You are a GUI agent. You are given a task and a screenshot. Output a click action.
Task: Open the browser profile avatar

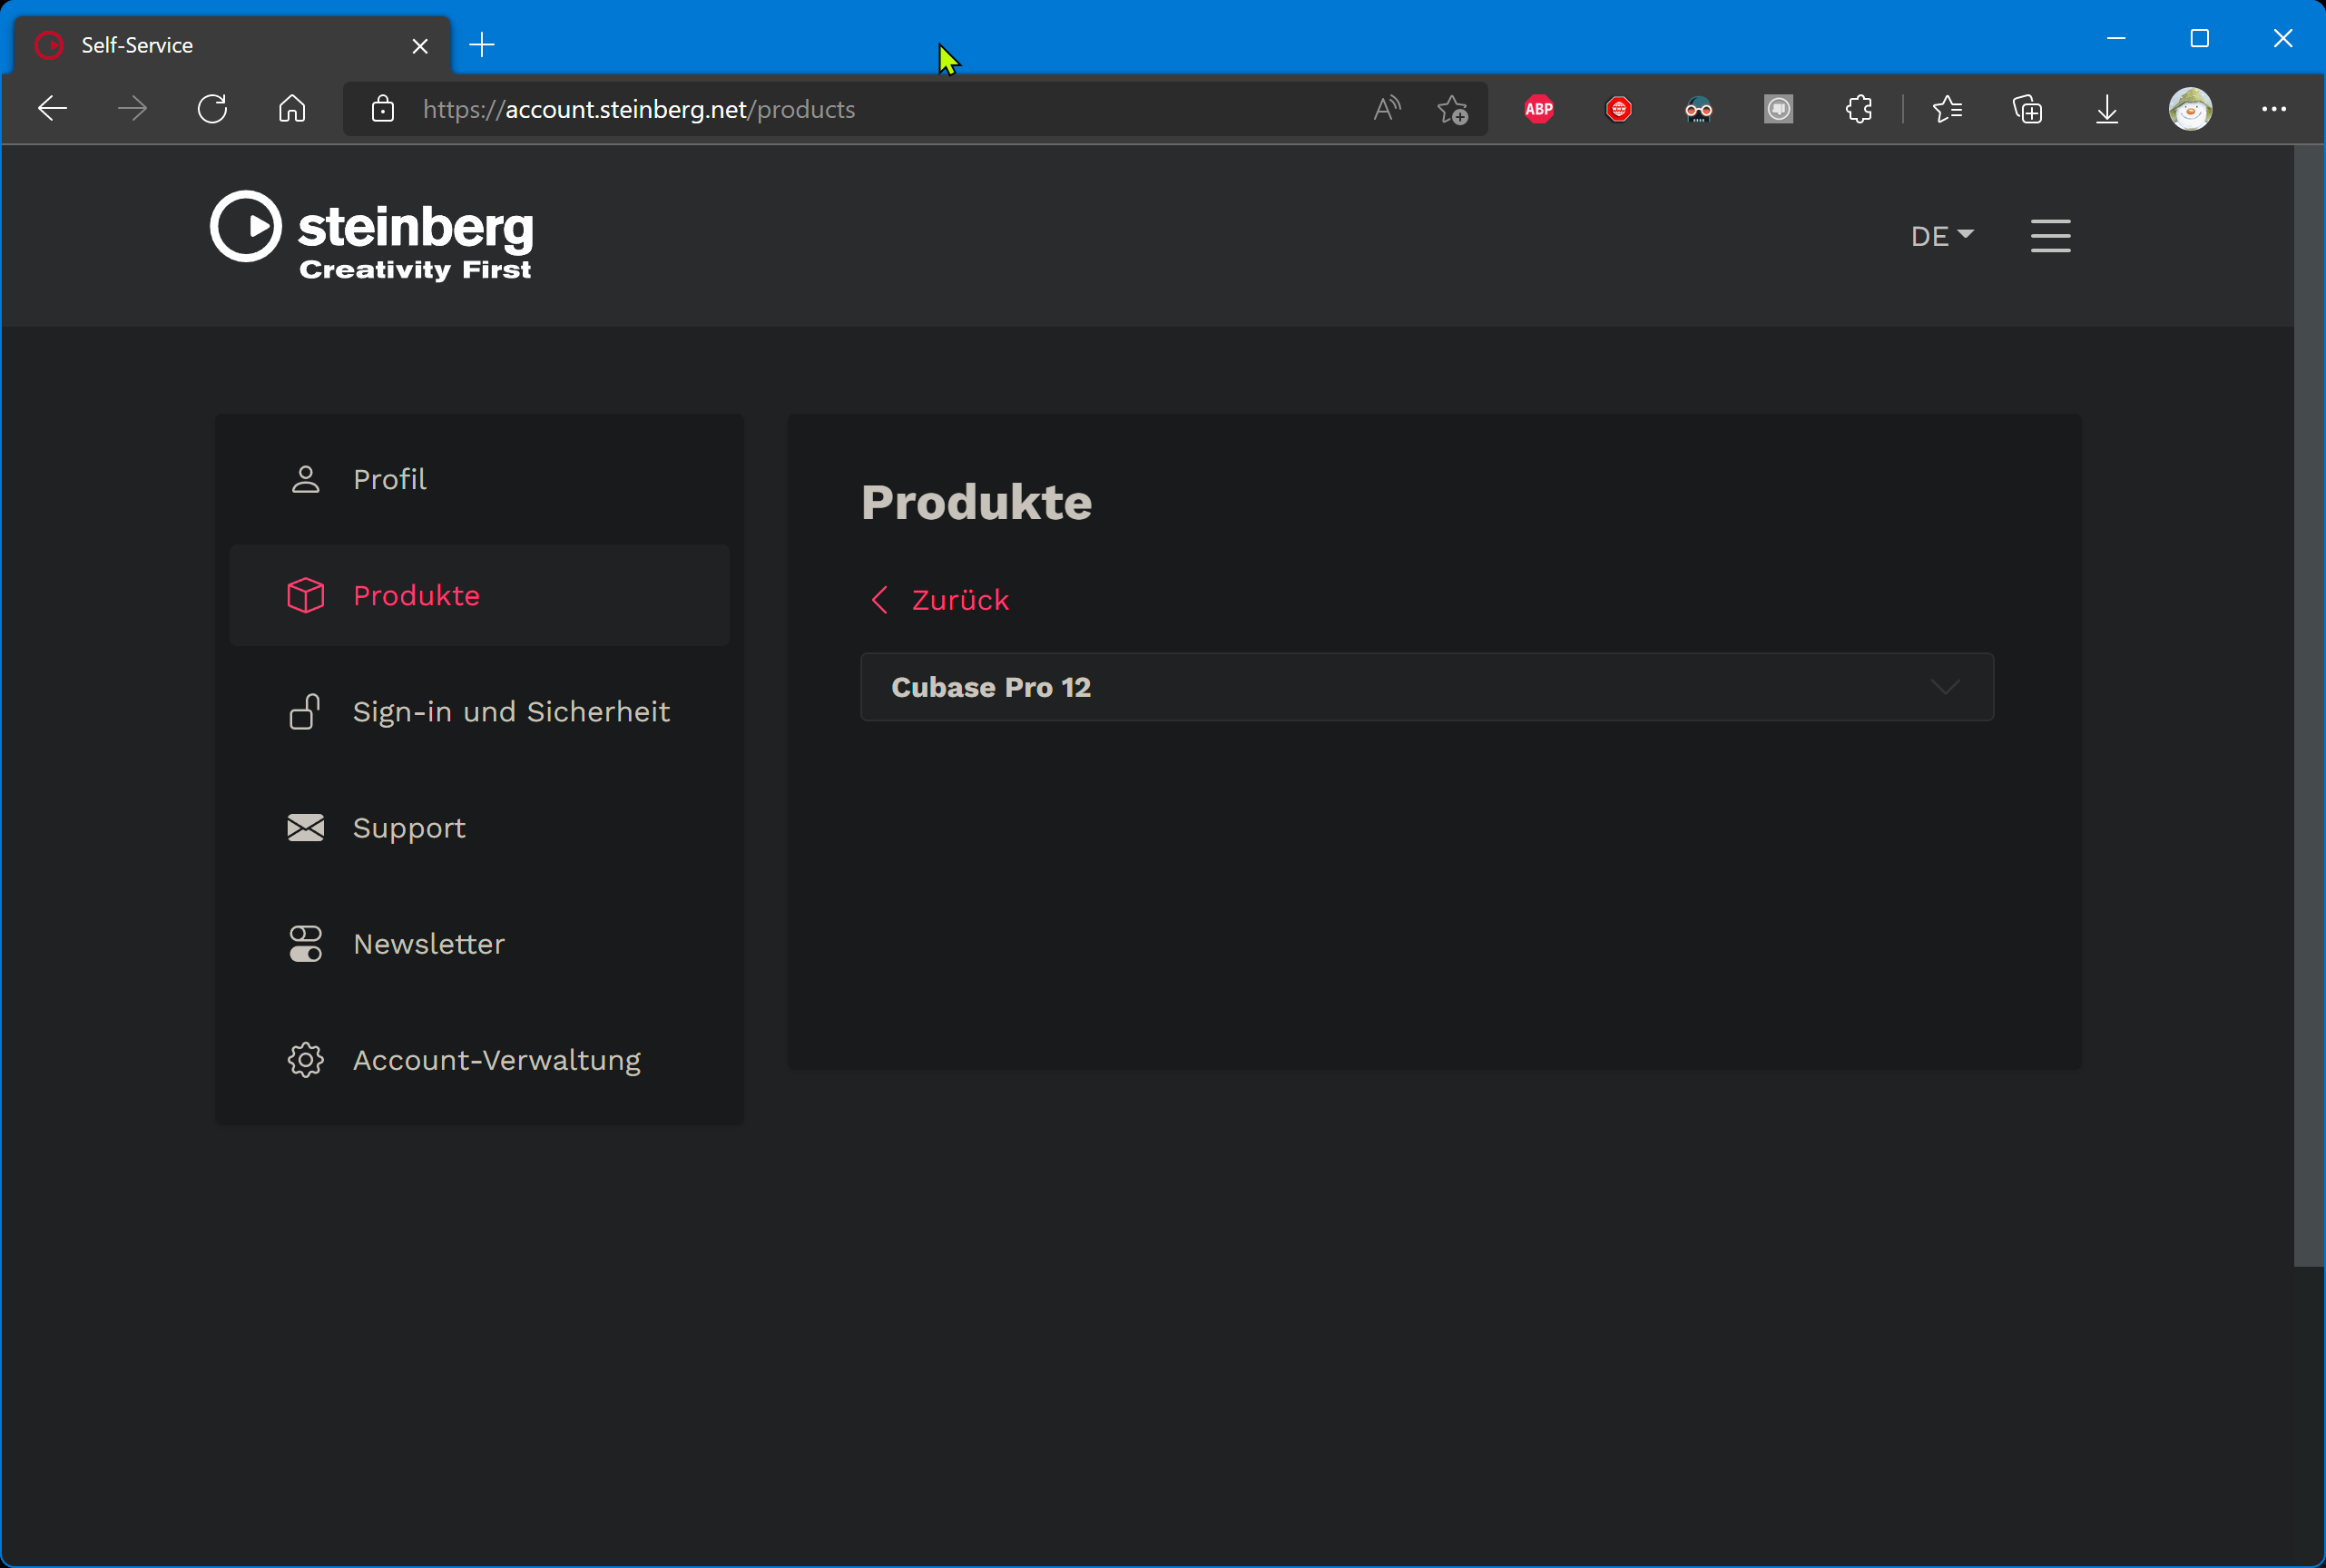pyautogui.click(x=2190, y=109)
